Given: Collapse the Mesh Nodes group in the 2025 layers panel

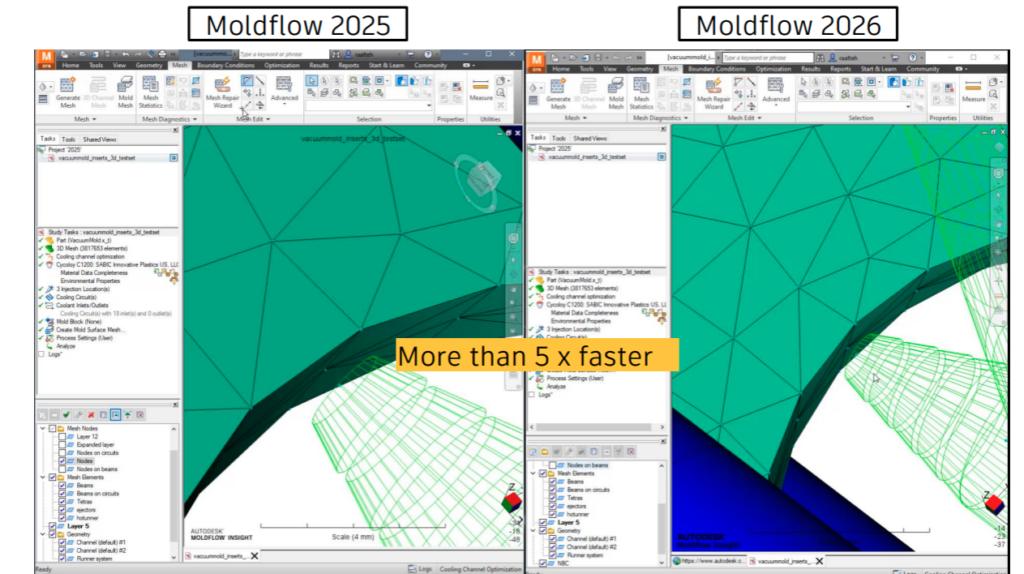Looking at the screenshot, I should pyautogui.click(x=43, y=428).
